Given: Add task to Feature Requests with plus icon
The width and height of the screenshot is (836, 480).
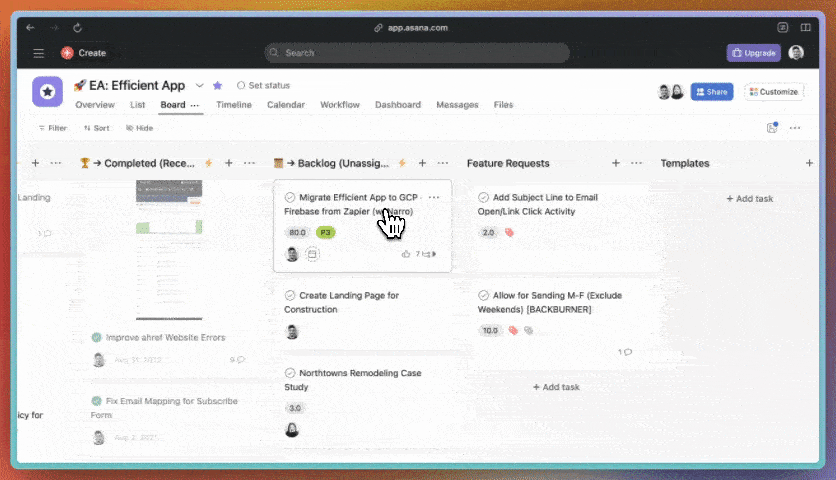Looking at the screenshot, I should click(x=616, y=163).
